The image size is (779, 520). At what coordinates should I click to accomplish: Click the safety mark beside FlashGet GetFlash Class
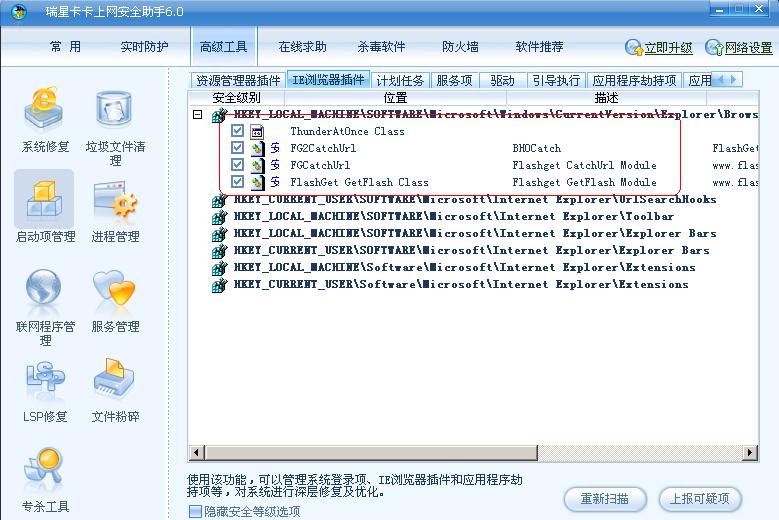pyautogui.click(x=275, y=182)
